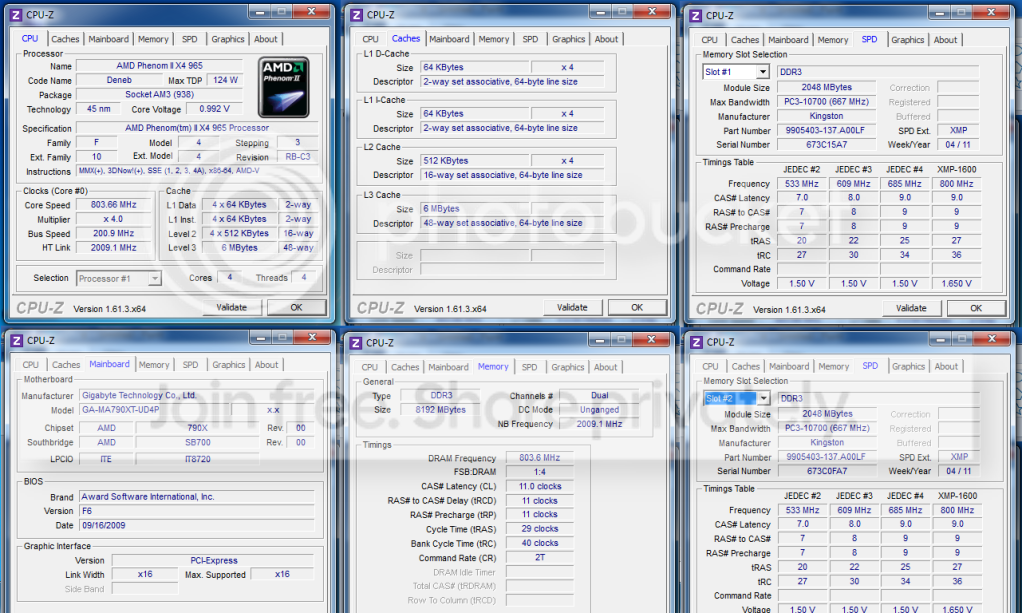
Task: Click the Core Speed value 803.66 MHz
Action: click(x=113, y=205)
